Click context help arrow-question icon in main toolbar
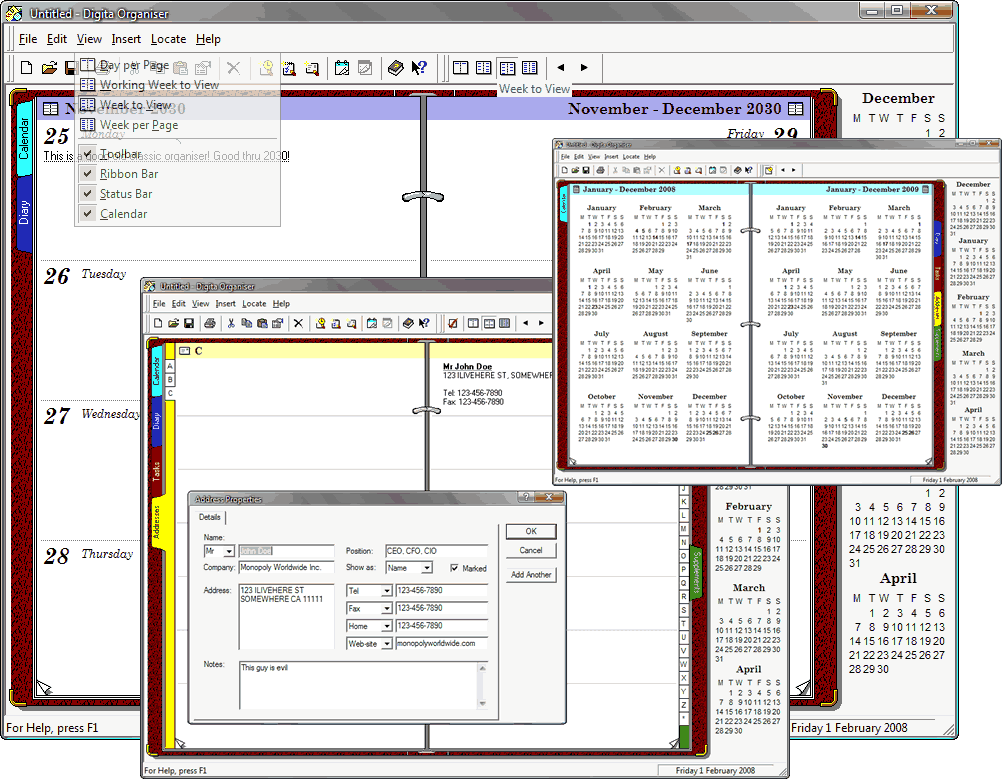The image size is (1003, 779). 419,67
